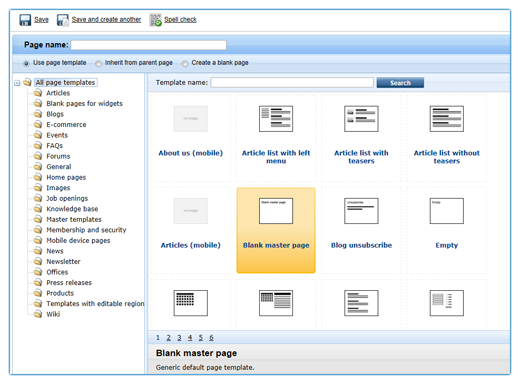Open the Newsletter category
Viewport: 520px width, 384px height.
pos(63,262)
